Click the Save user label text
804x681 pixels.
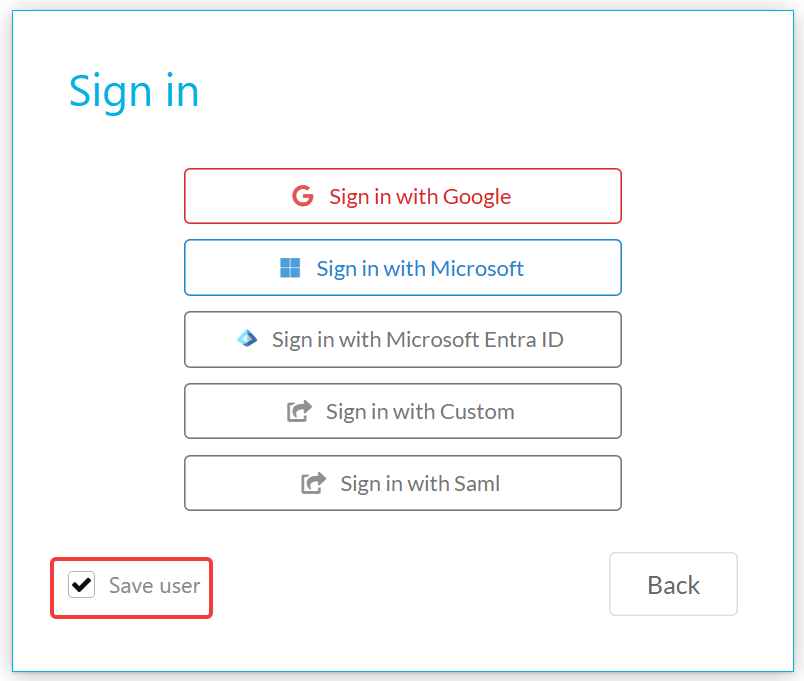154,586
